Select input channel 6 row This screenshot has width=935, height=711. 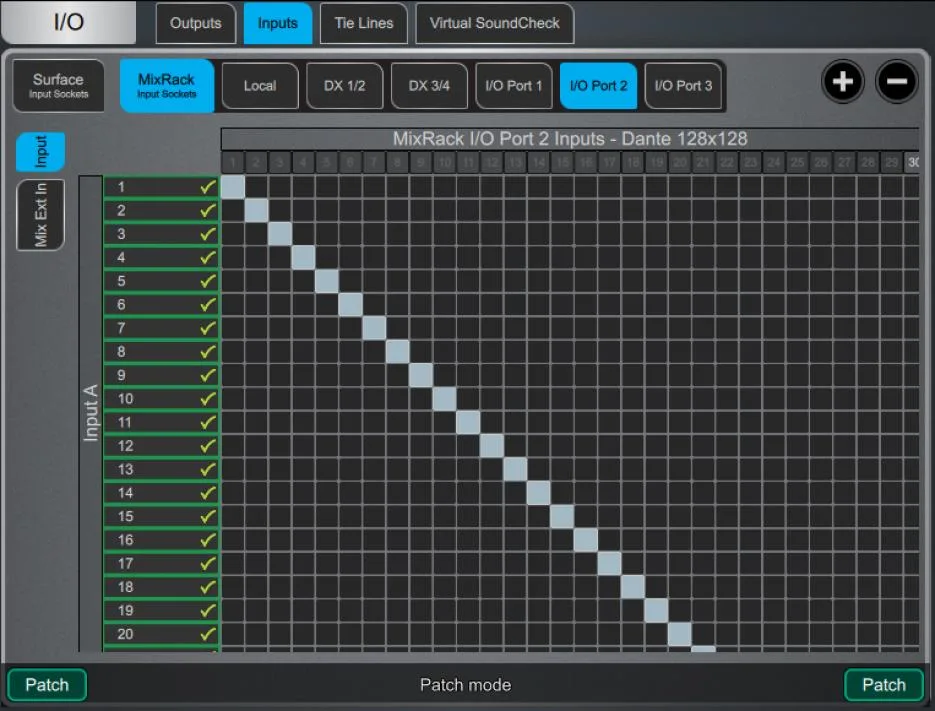pyautogui.click(x=162, y=305)
